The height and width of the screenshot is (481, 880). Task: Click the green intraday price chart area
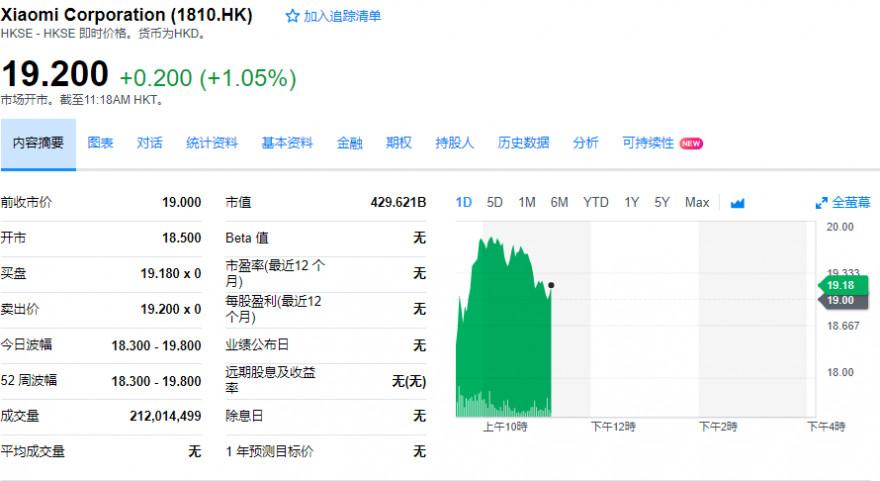(503, 327)
